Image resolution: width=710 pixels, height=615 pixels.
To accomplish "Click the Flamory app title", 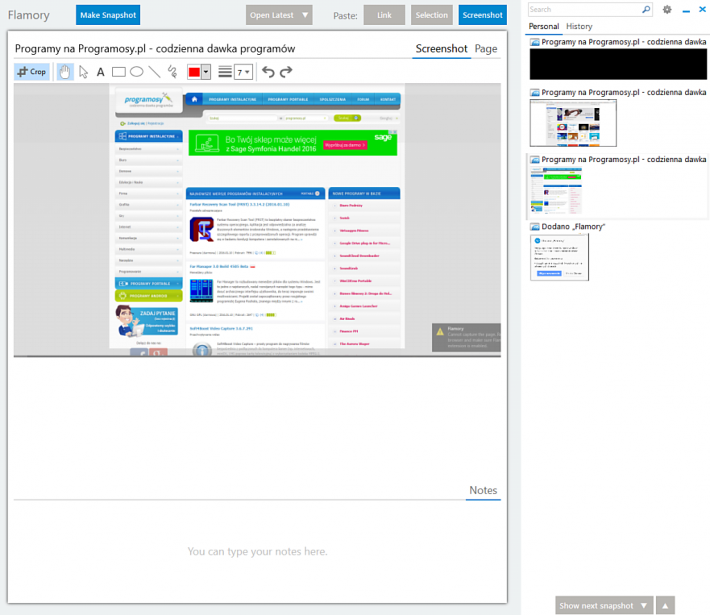I will tap(29, 15).
